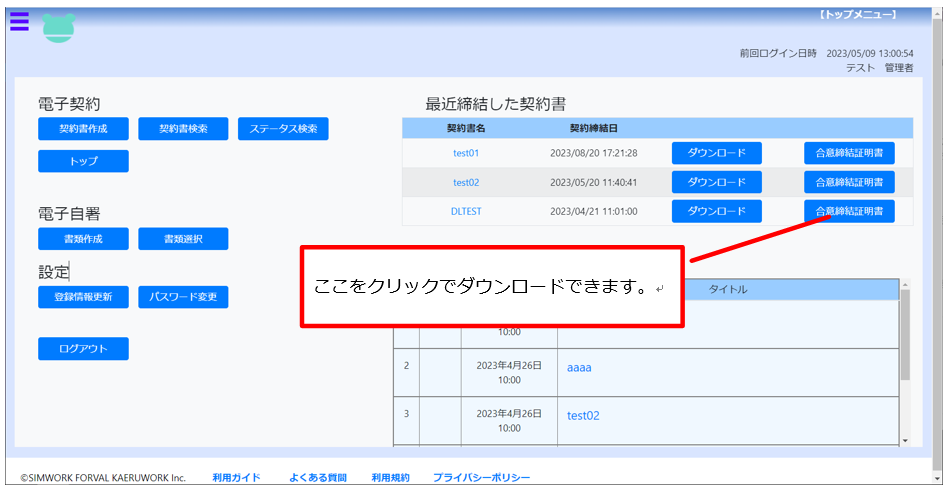Viewport: 952px width, 494px height.
Task: Open 契約書検索 contract search
Action: tap(183, 129)
